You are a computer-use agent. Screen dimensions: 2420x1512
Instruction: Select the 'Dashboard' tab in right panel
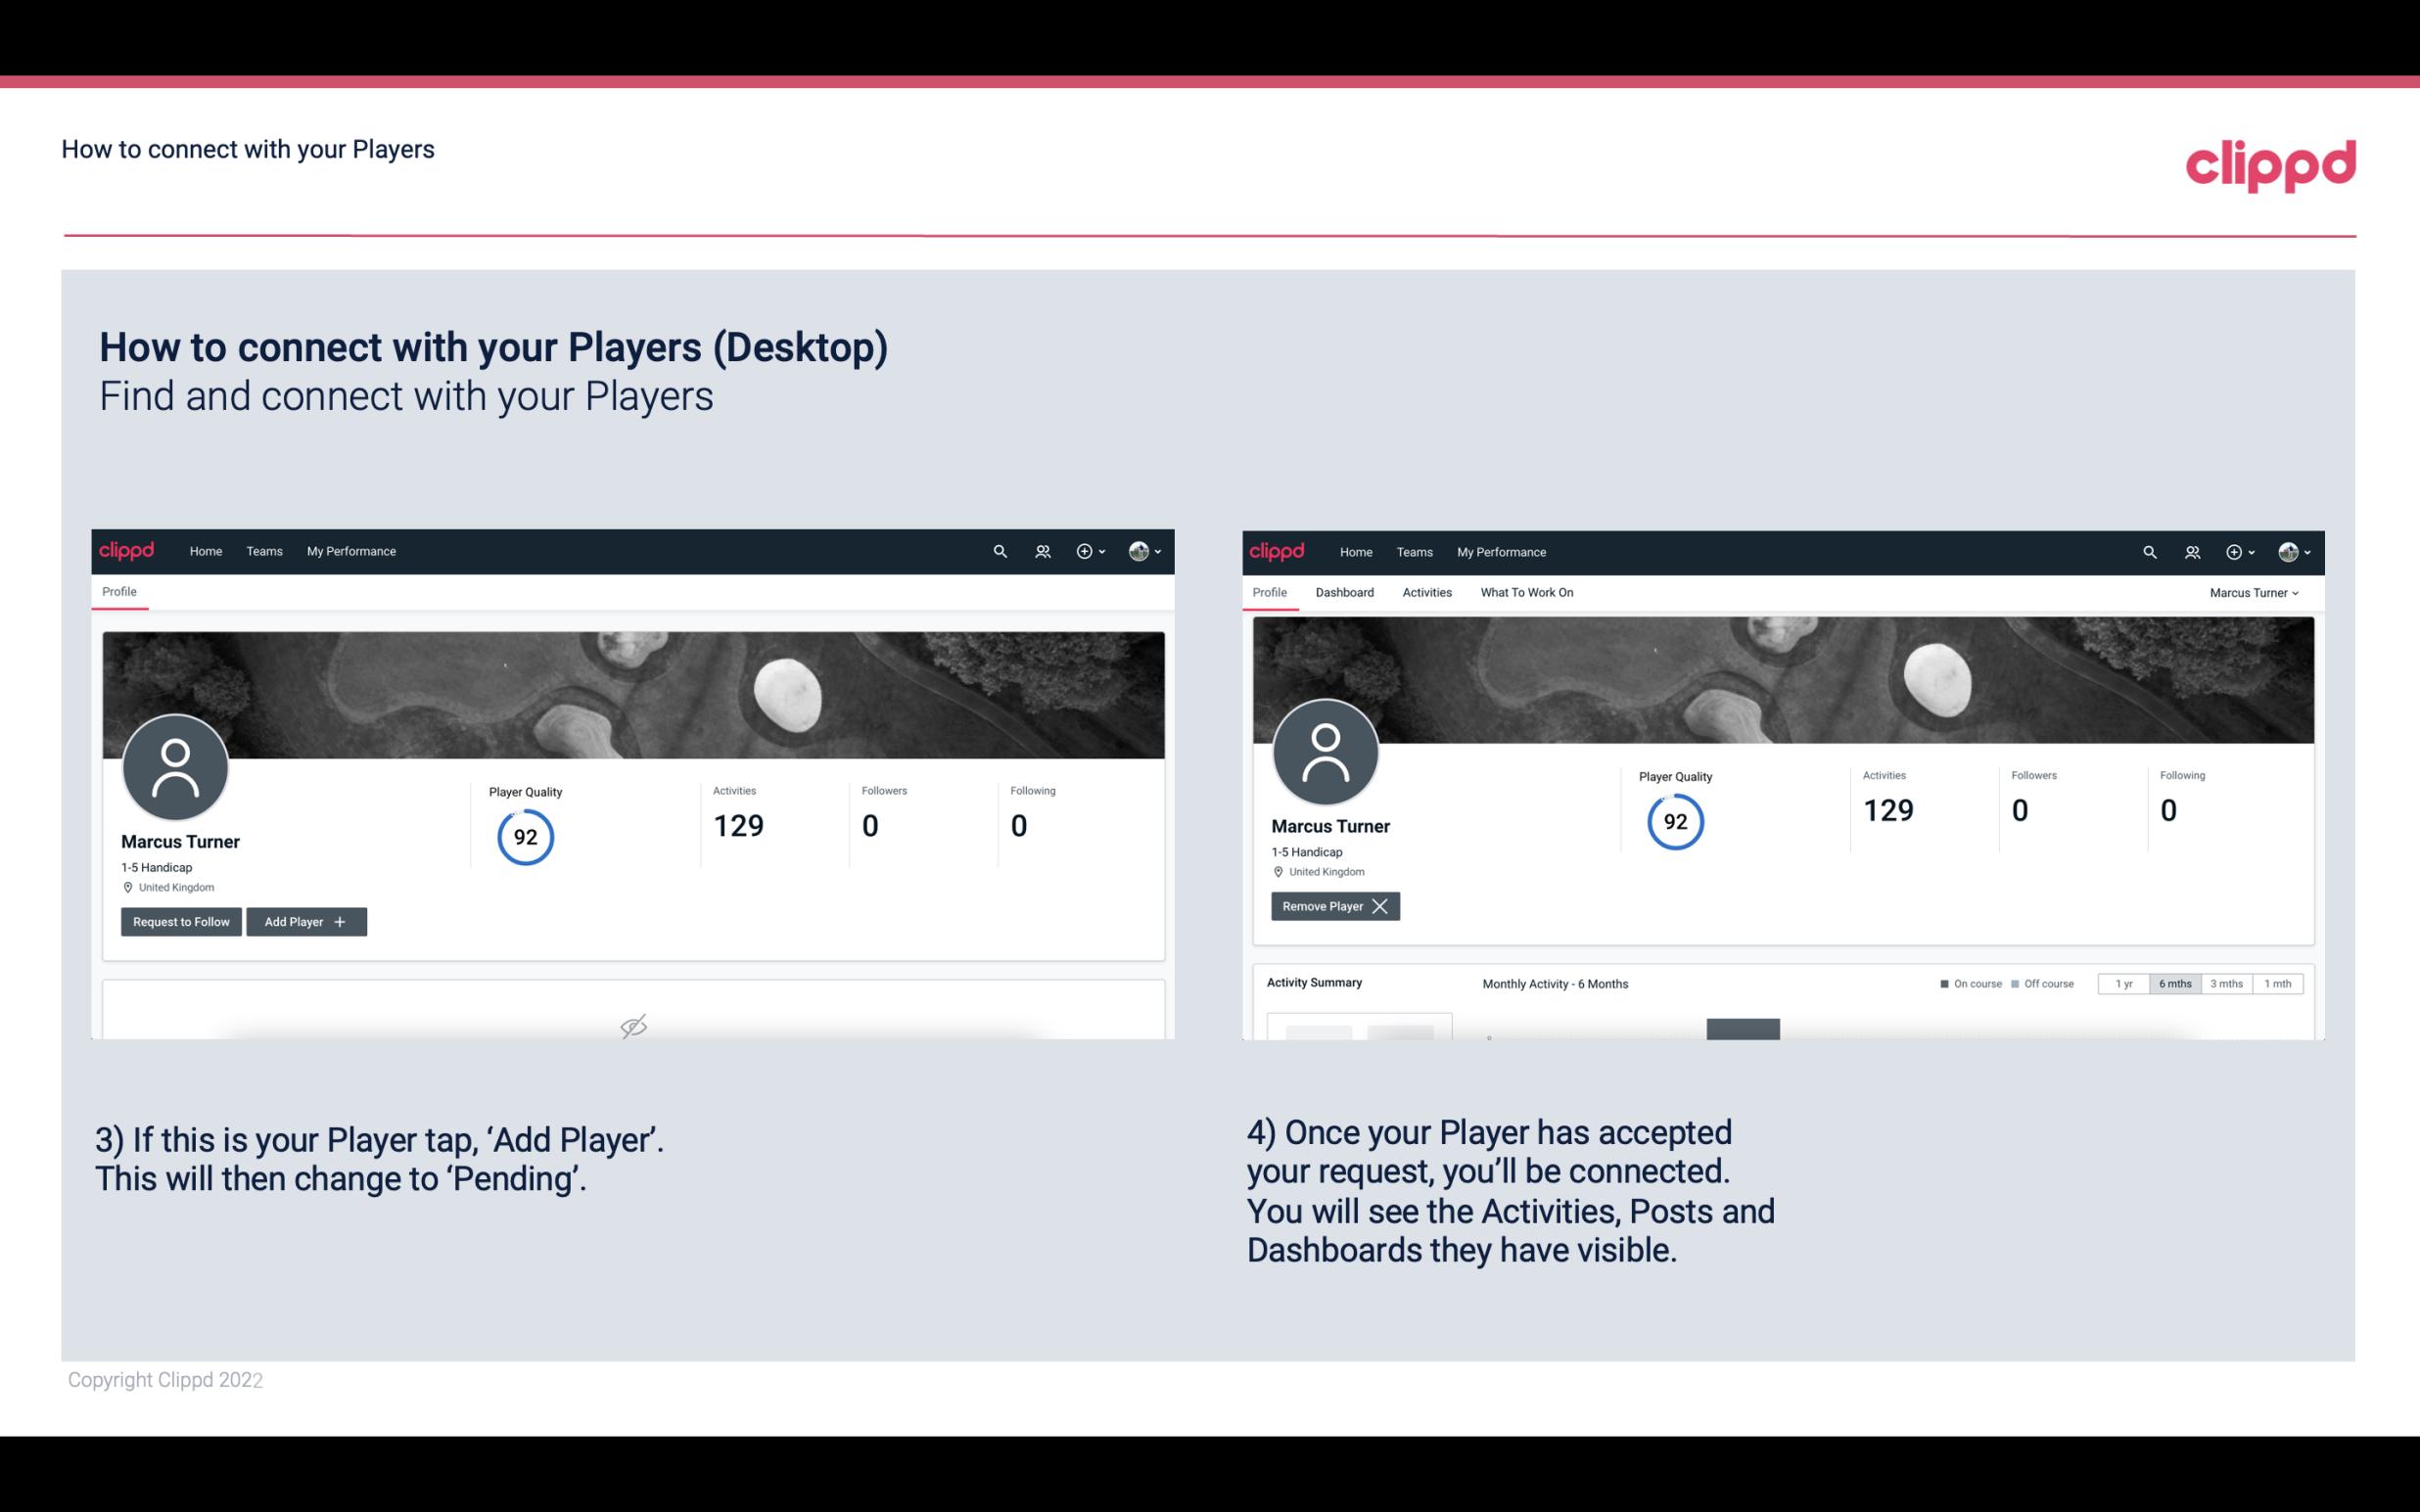[x=1343, y=592]
